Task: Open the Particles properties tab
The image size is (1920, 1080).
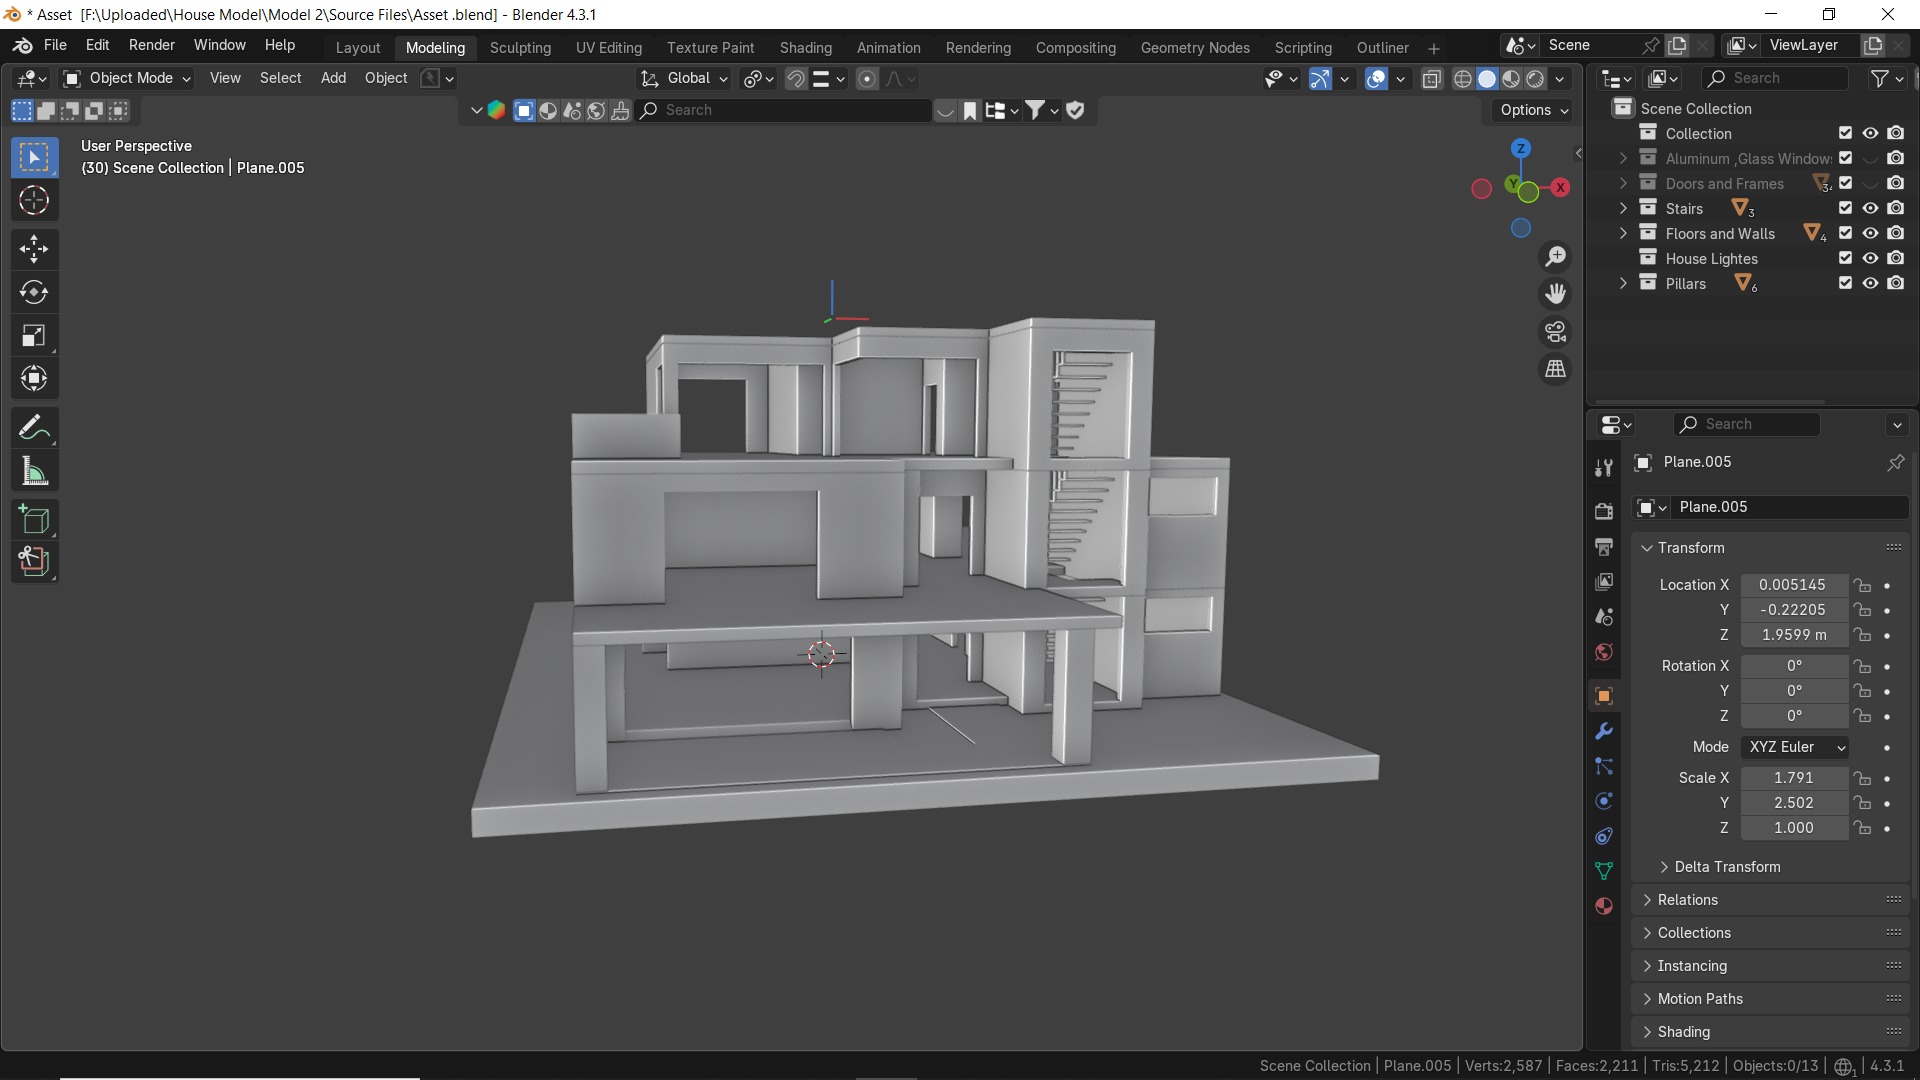Action: coord(1604,766)
